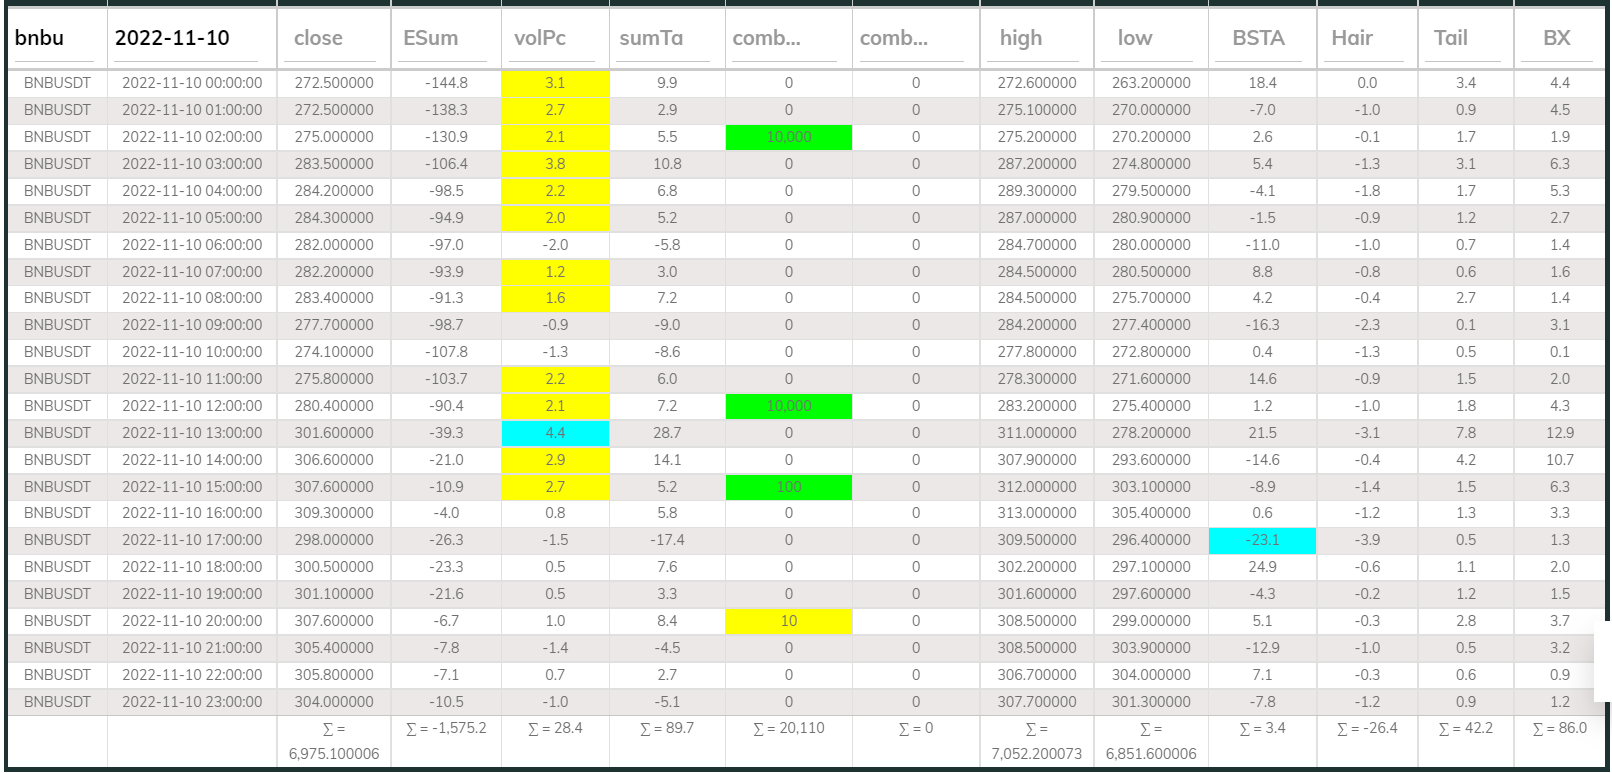Click the sumTa total Σ = 89.7
This screenshot has width=1612, height=773.
point(667,728)
